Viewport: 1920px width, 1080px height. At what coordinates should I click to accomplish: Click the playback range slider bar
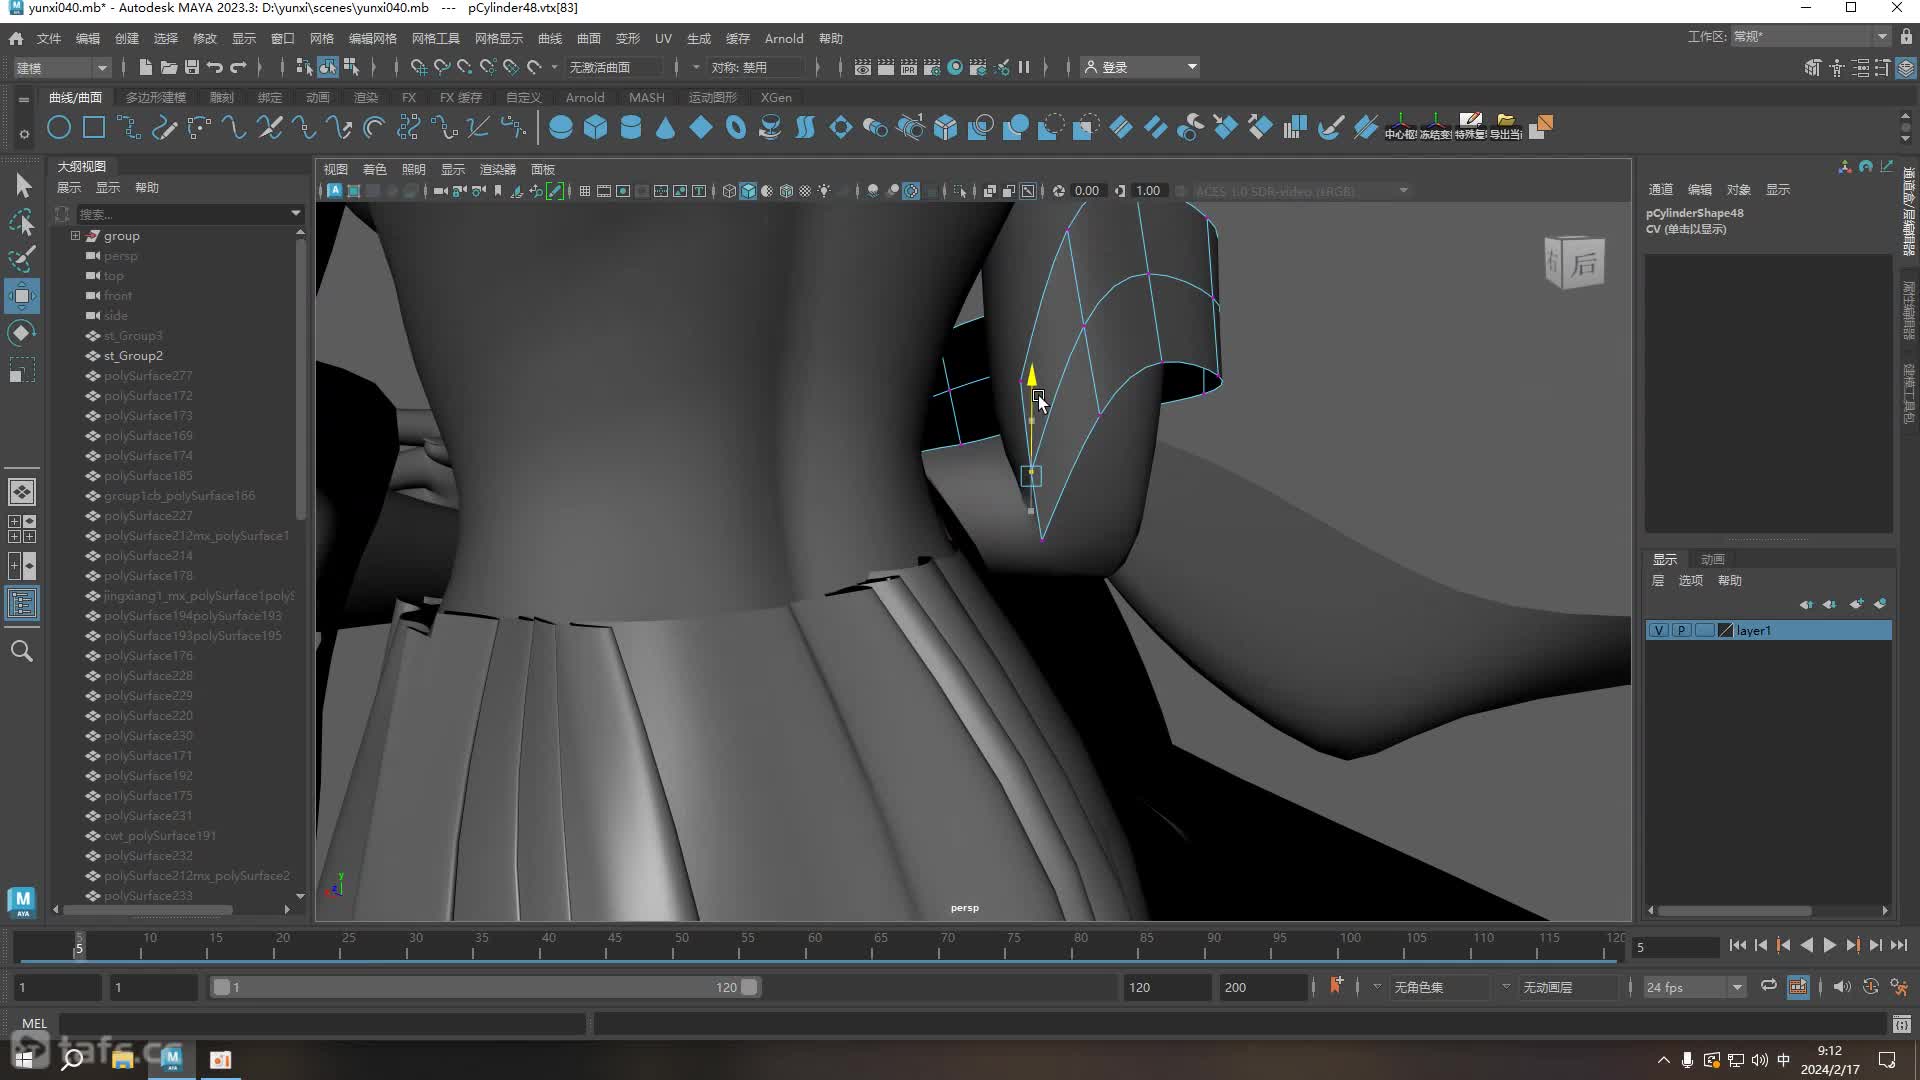[x=485, y=987]
